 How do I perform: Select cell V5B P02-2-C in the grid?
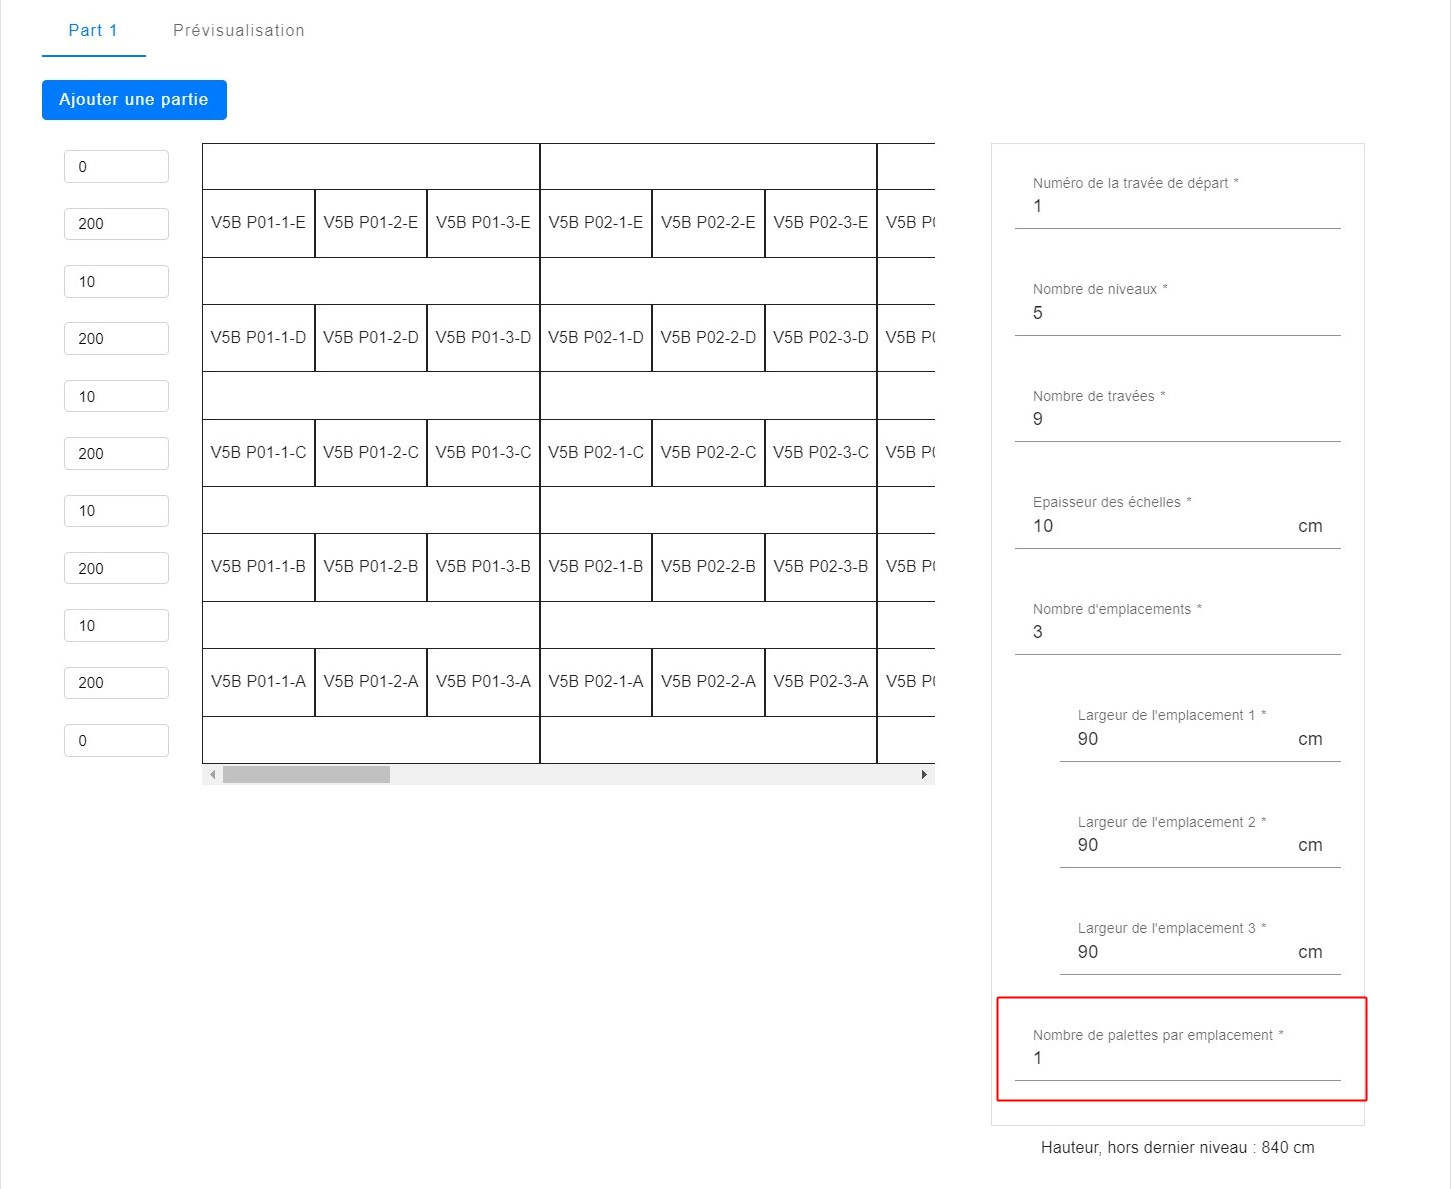(708, 453)
